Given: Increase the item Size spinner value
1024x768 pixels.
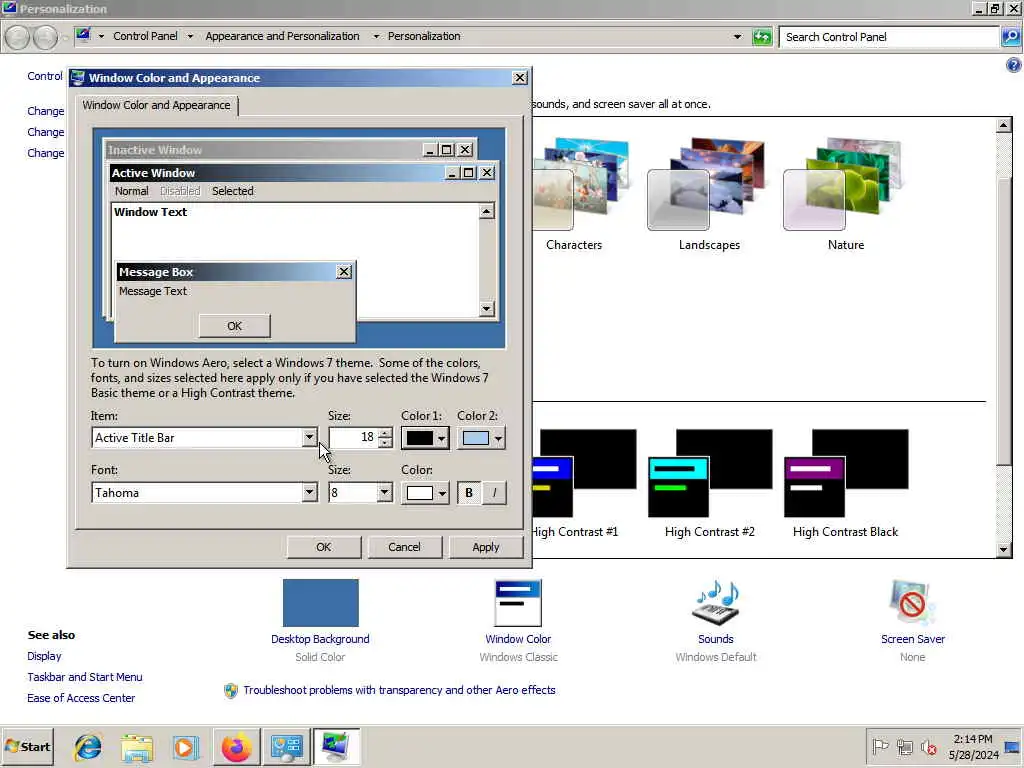Looking at the screenshot, I should (385, 432).
